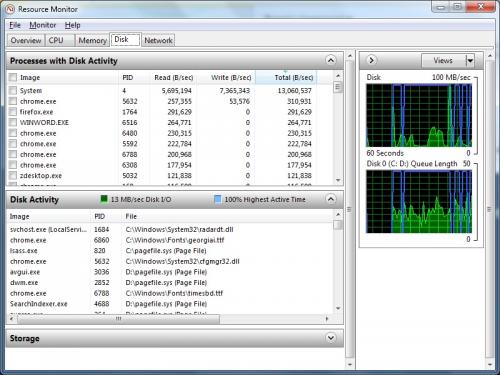
Task: Tick the firefox.exe checkbox
Action: click(x=13, y=112)
